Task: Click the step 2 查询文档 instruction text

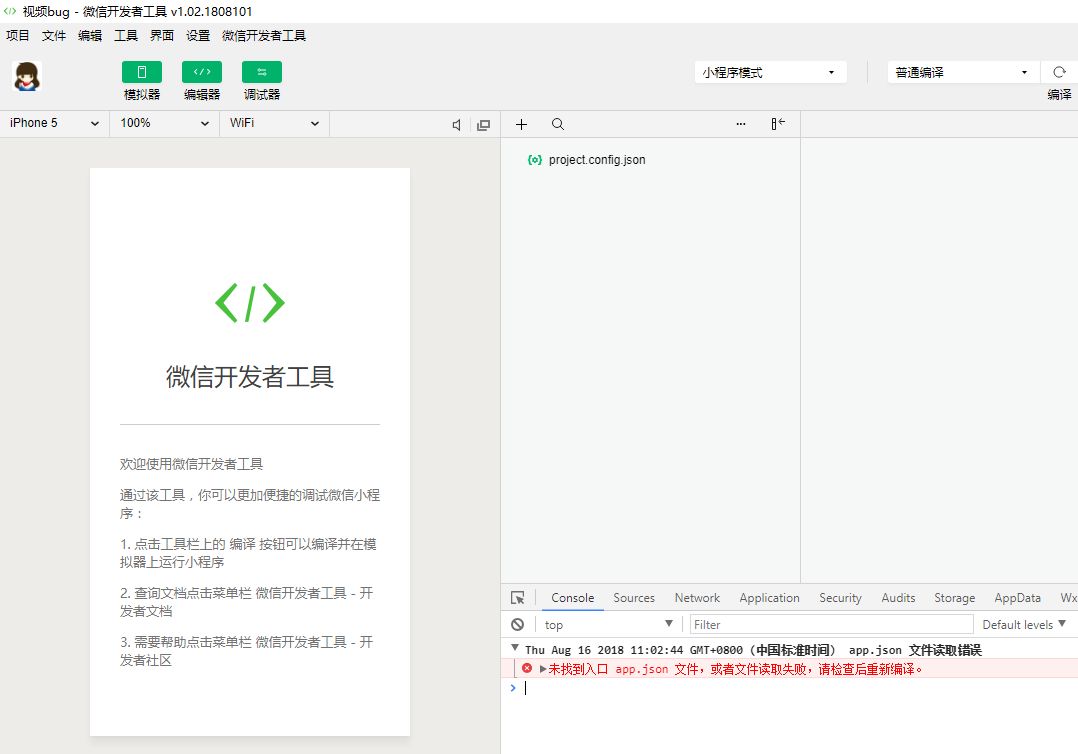Action: click(x=246, y=601)
